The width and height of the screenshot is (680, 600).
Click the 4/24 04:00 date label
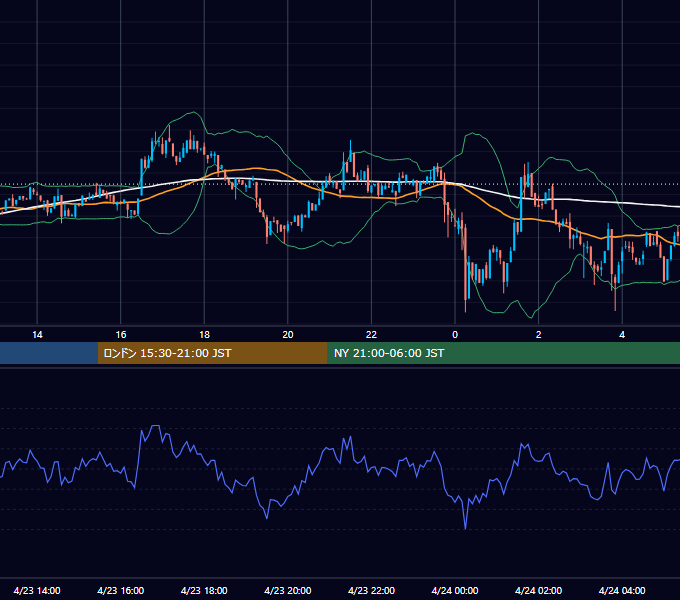[x=622, y=590]
